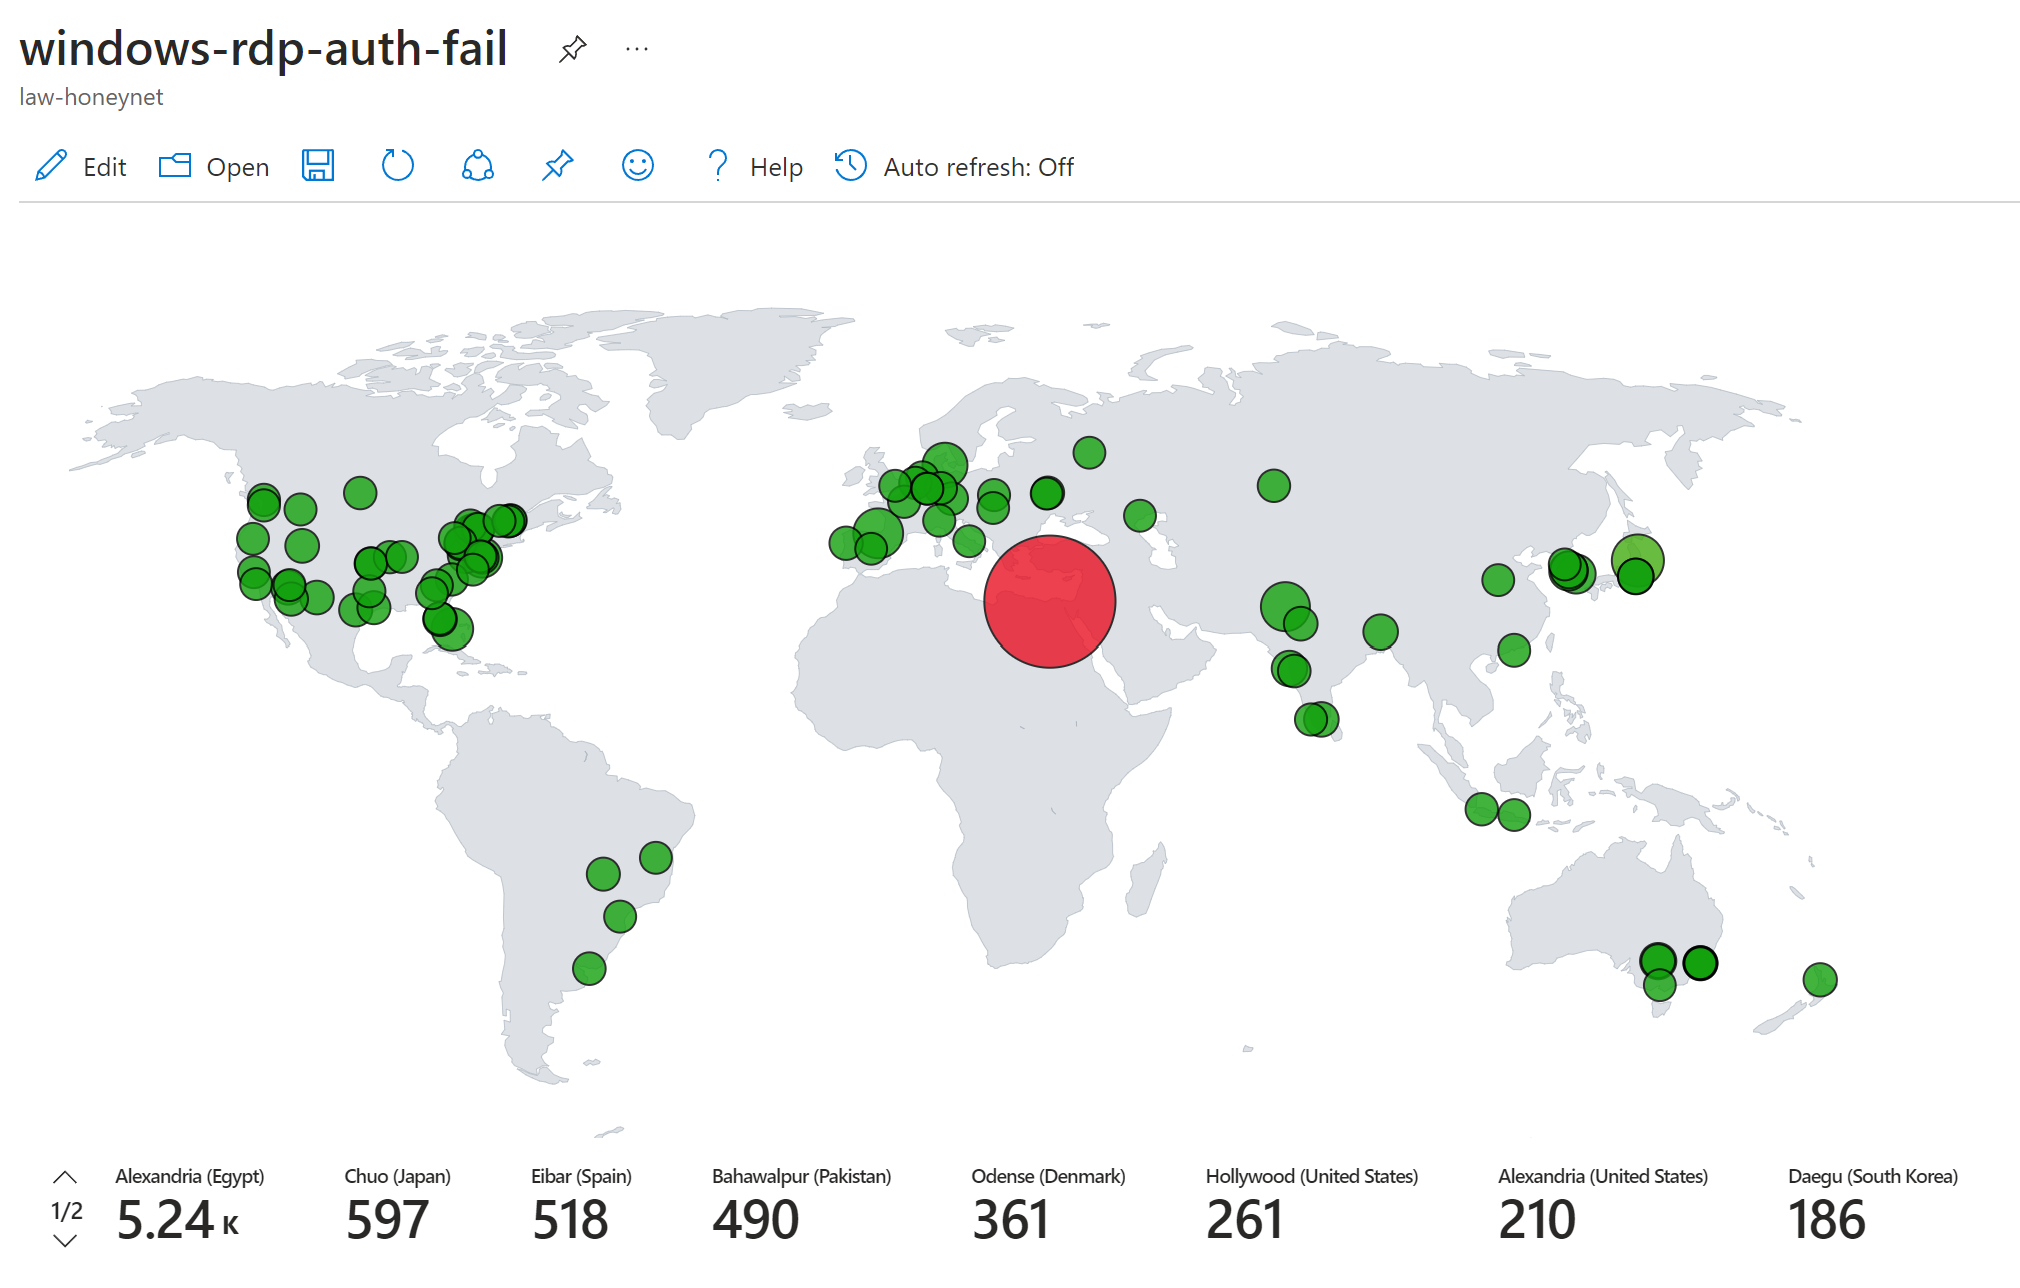This screenshot has width=2020, height=1288.
Task: Save the workbook with floppy disk icon
Action: click(x=318, y=166)
